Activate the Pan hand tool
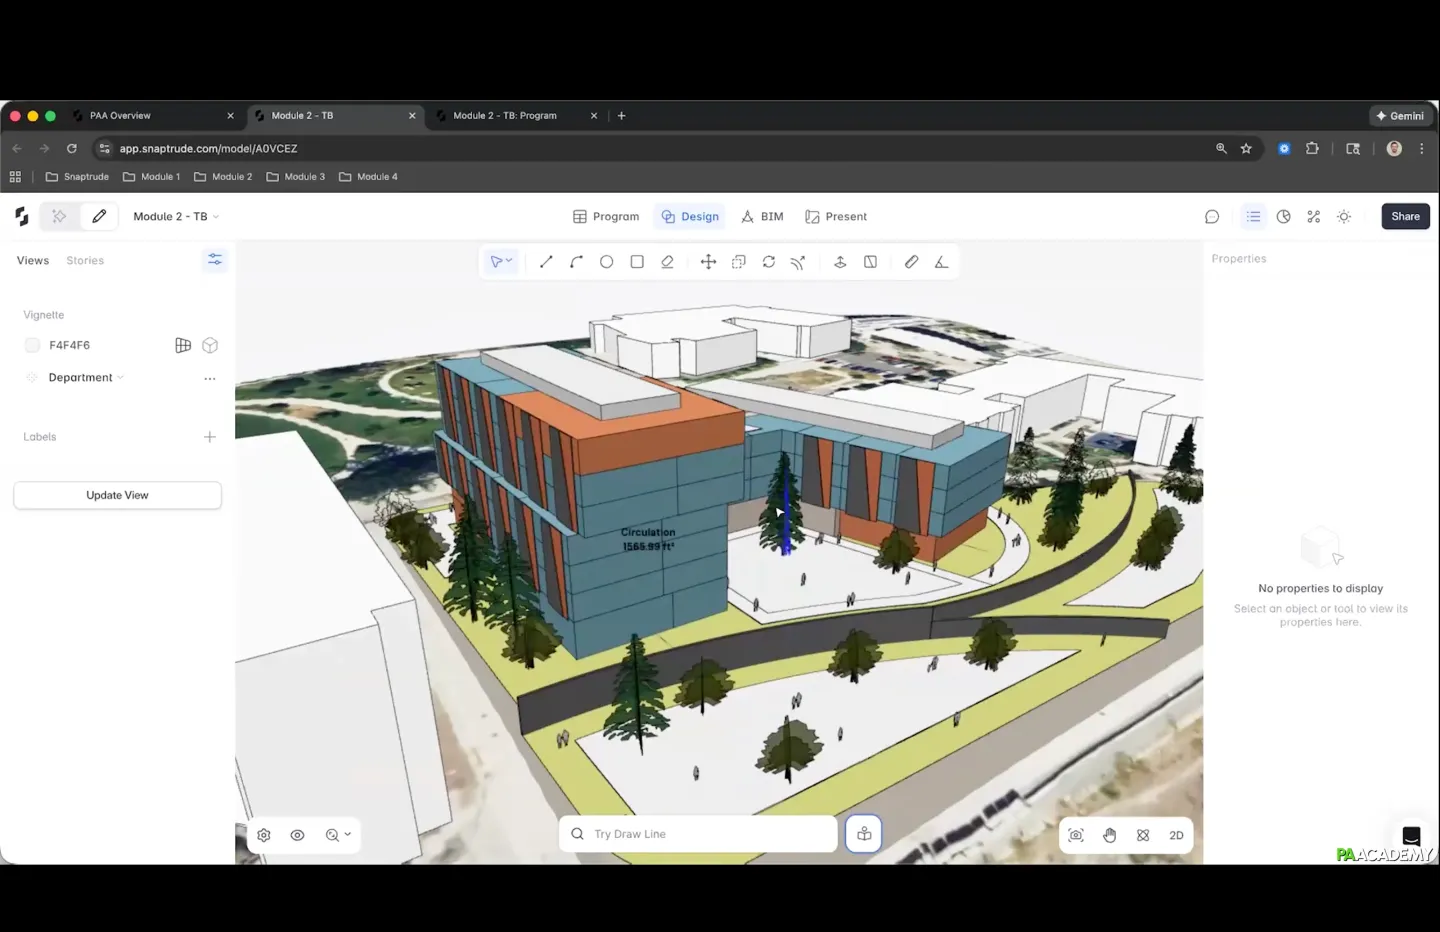This screenshot has width=1440, height=932. pyautogui.click(x=1110, y=835)
